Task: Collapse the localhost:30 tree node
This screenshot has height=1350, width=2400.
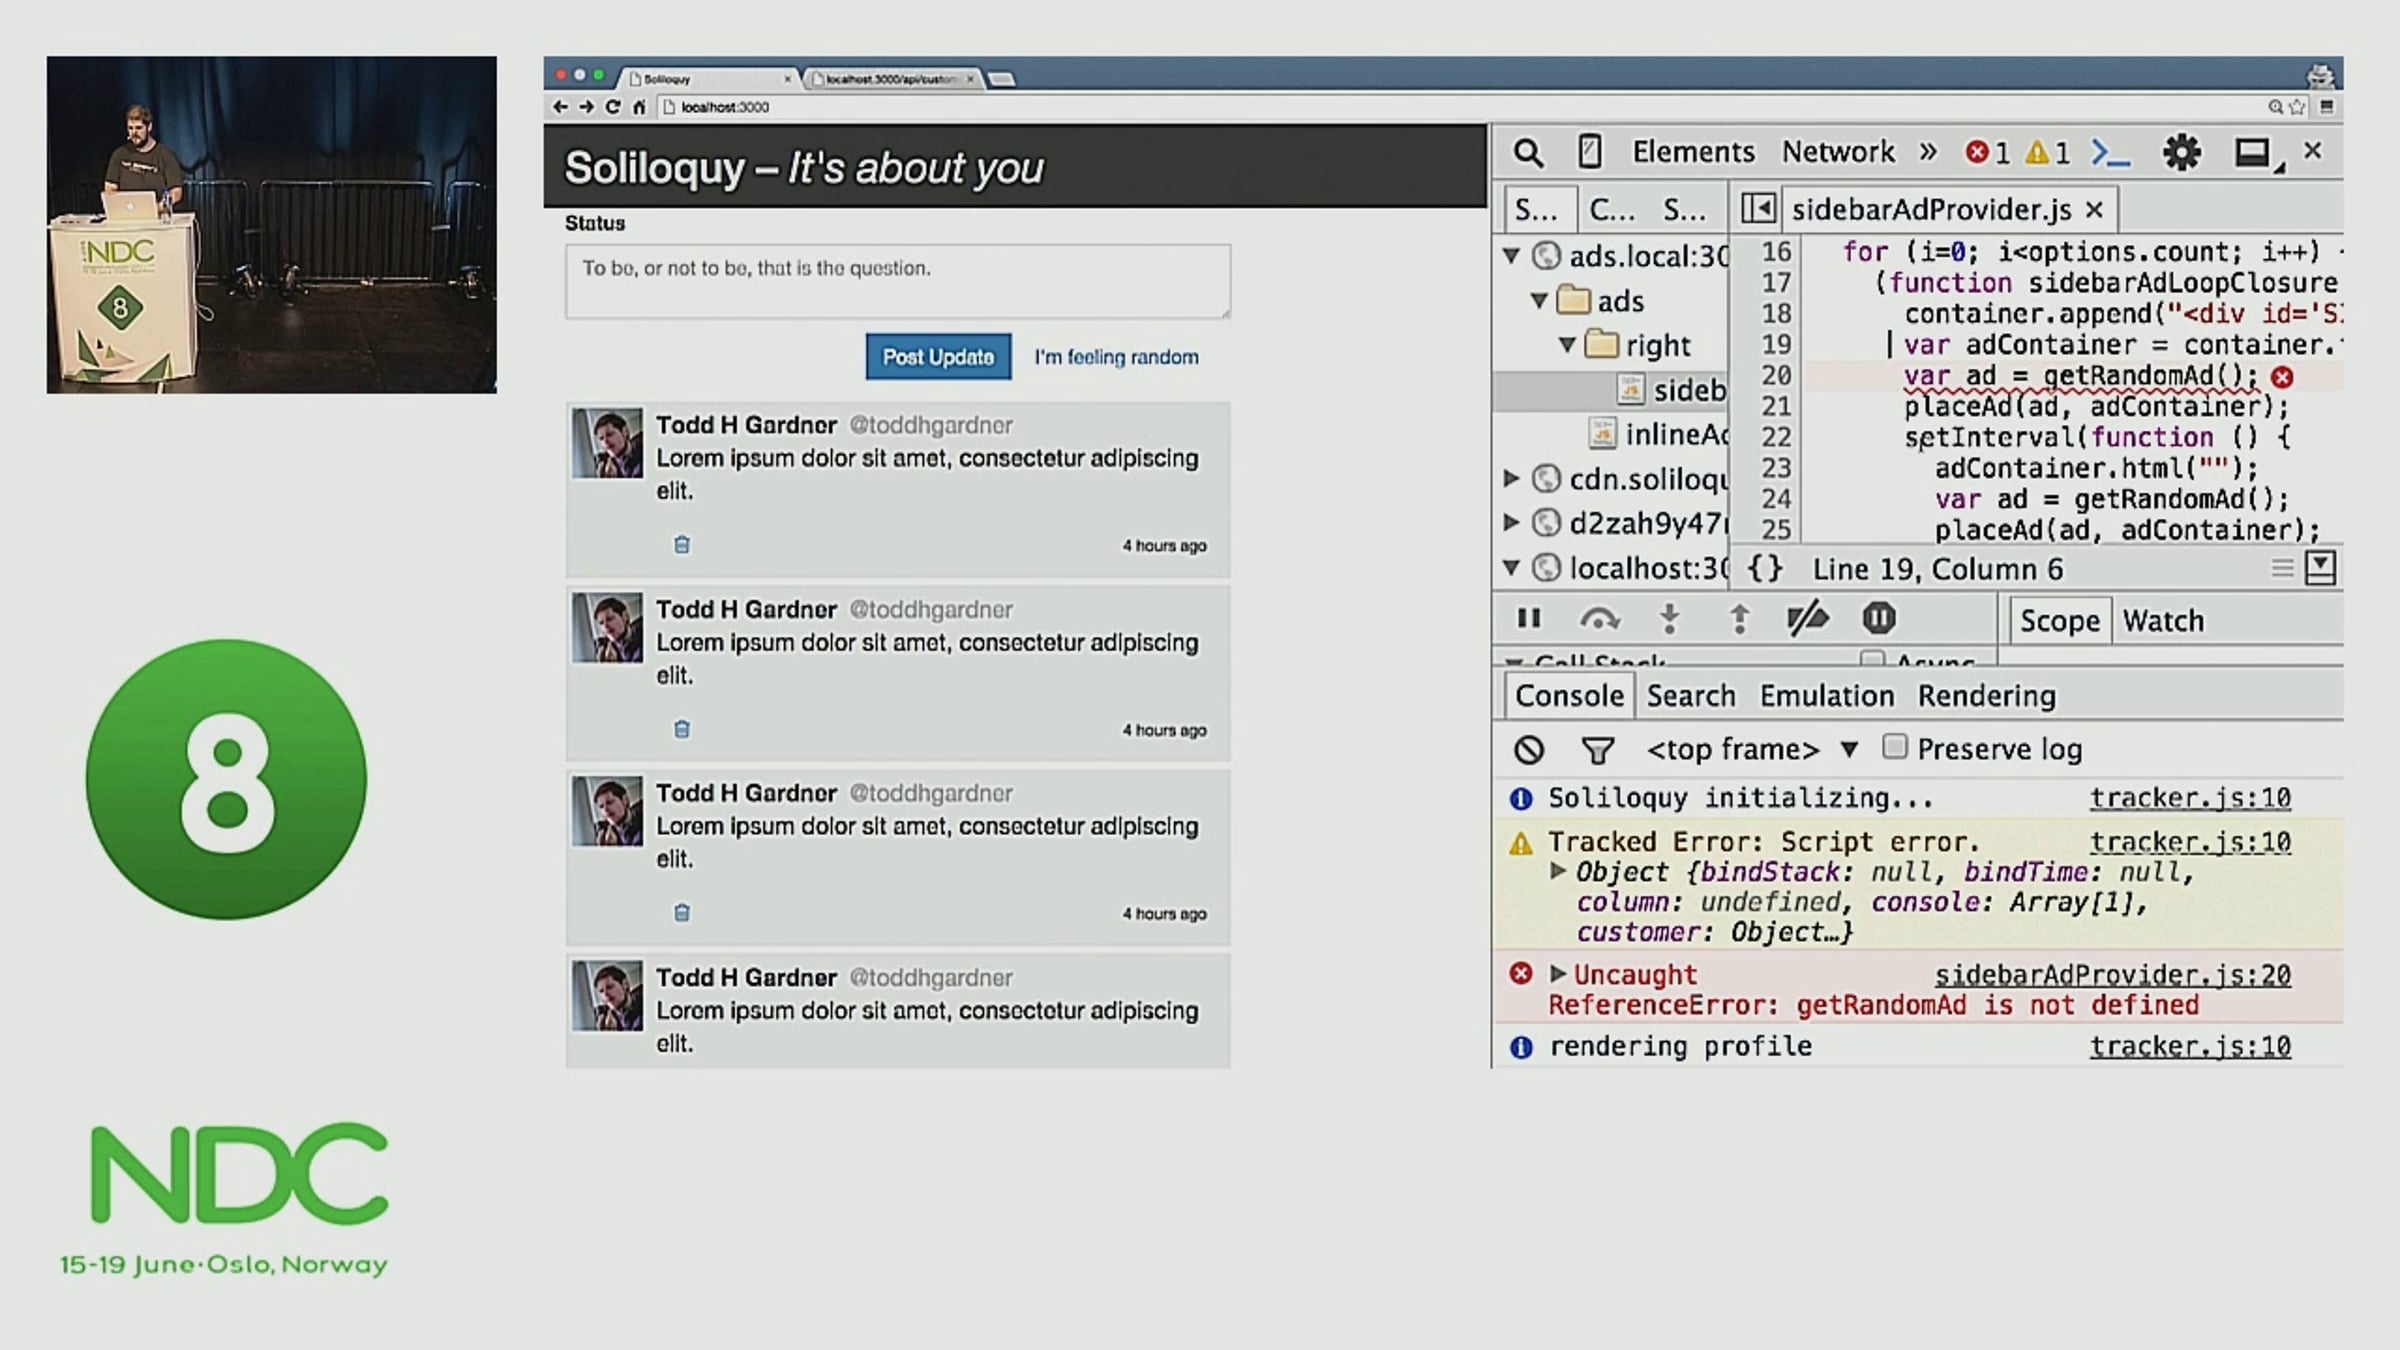Action: point(1512,568)
